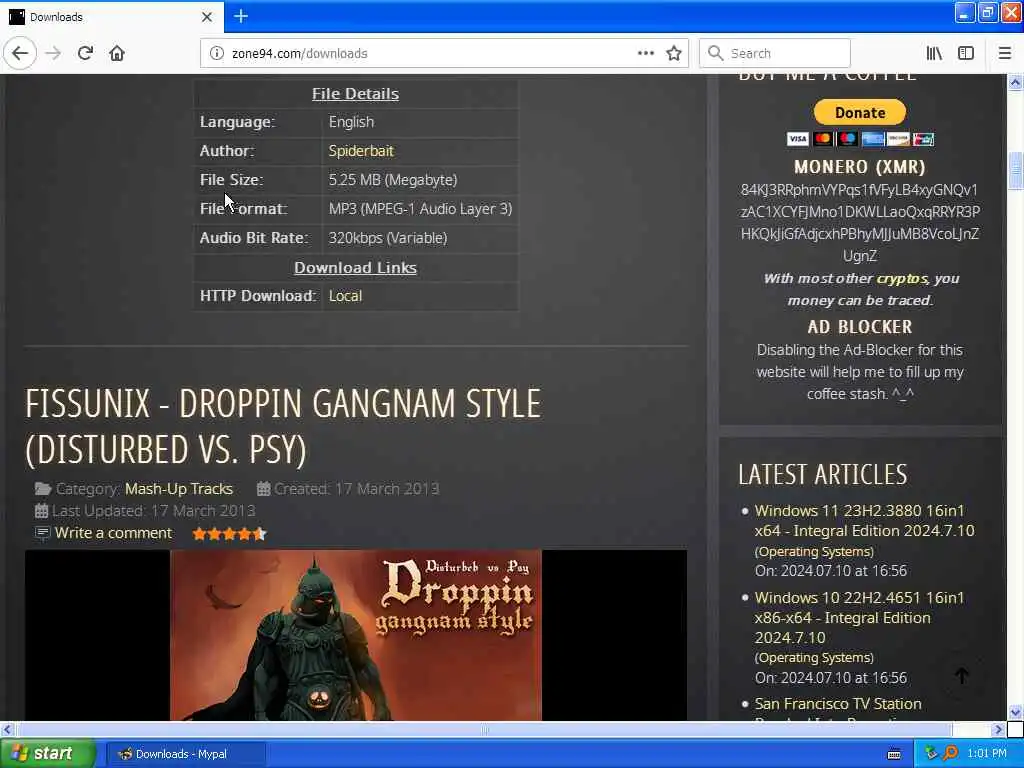Reload the current page

tap(85, 54)
